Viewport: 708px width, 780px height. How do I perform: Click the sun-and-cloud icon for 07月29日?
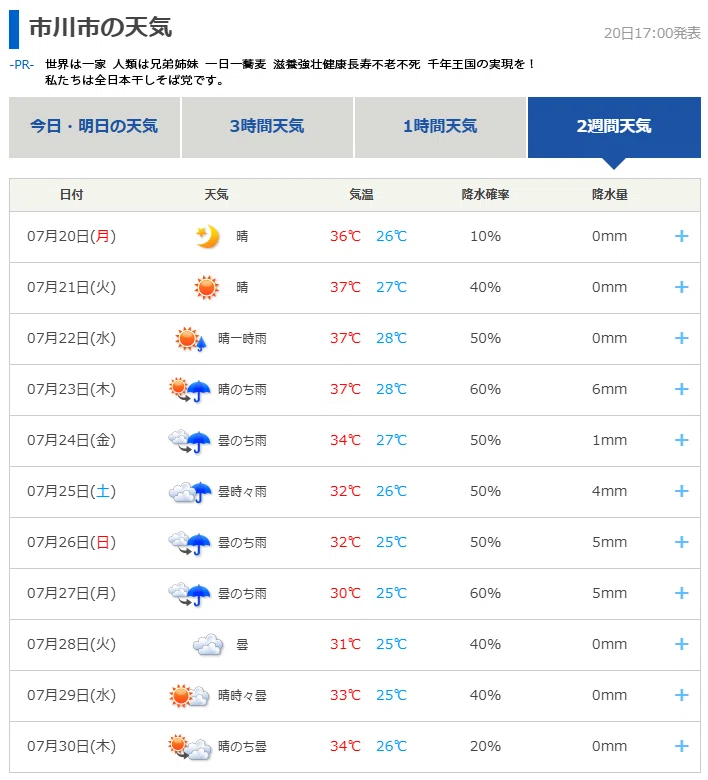[189, 695]
